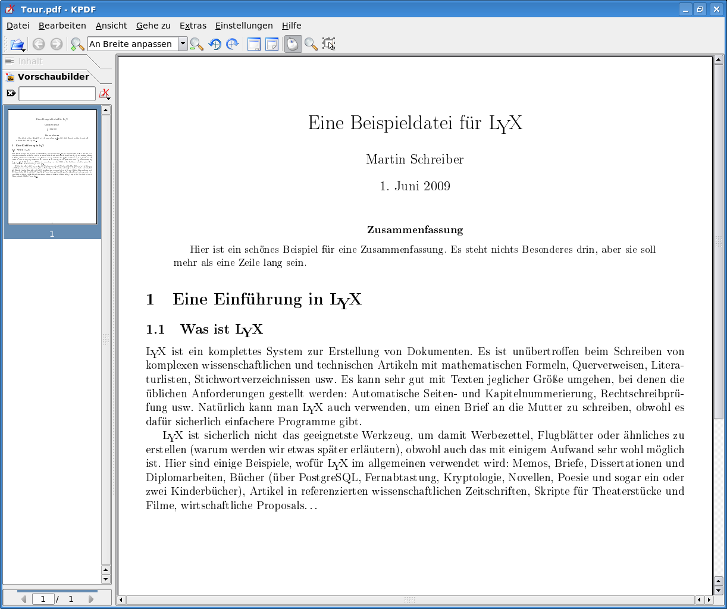Click the thumbnail panel scrollbar handle
The image size is (727, 609).
106,340
